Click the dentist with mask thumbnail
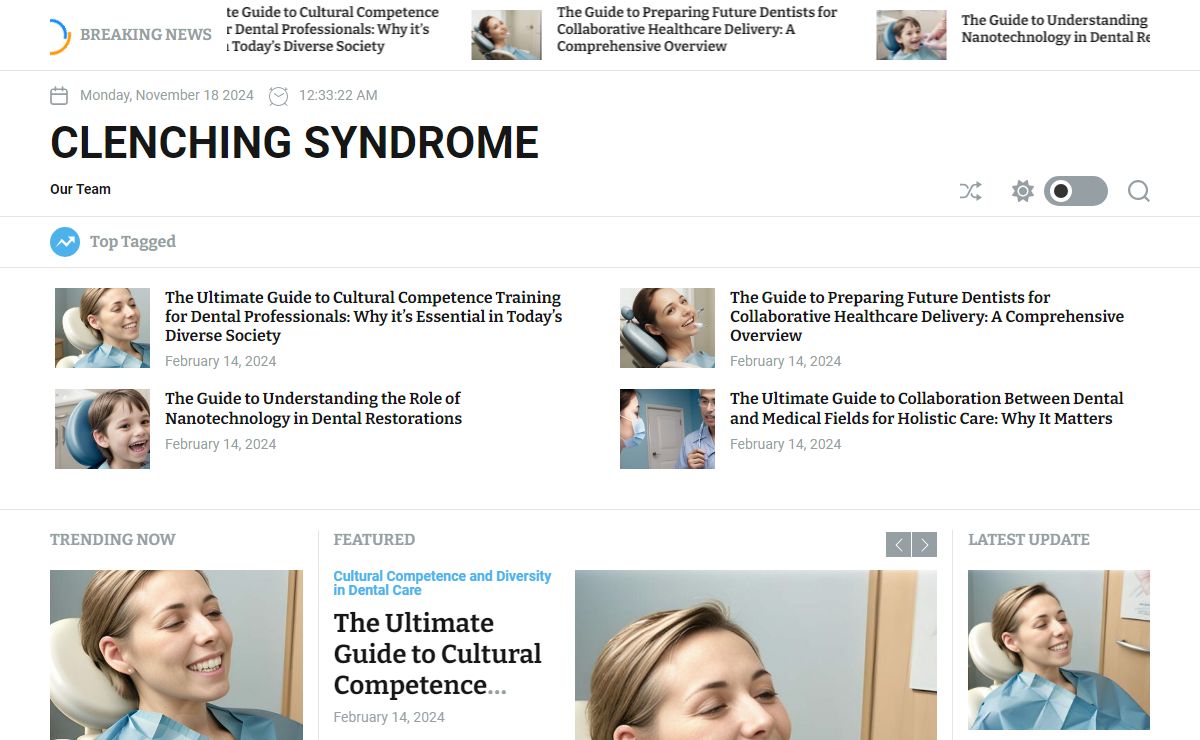This screenshot has width=1200, height=740. click(x=667, y=429)
